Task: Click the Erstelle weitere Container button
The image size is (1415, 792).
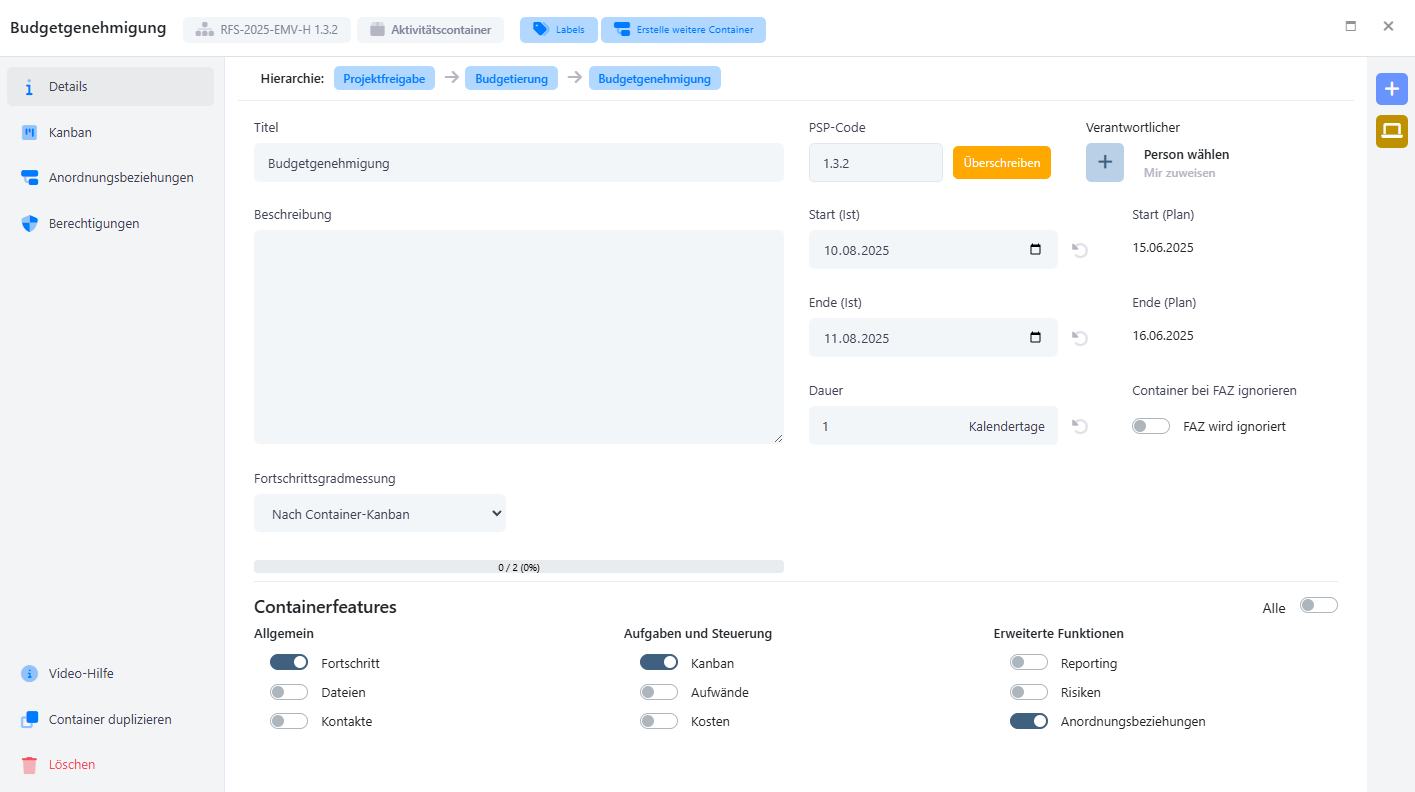Action: point(683,30)
